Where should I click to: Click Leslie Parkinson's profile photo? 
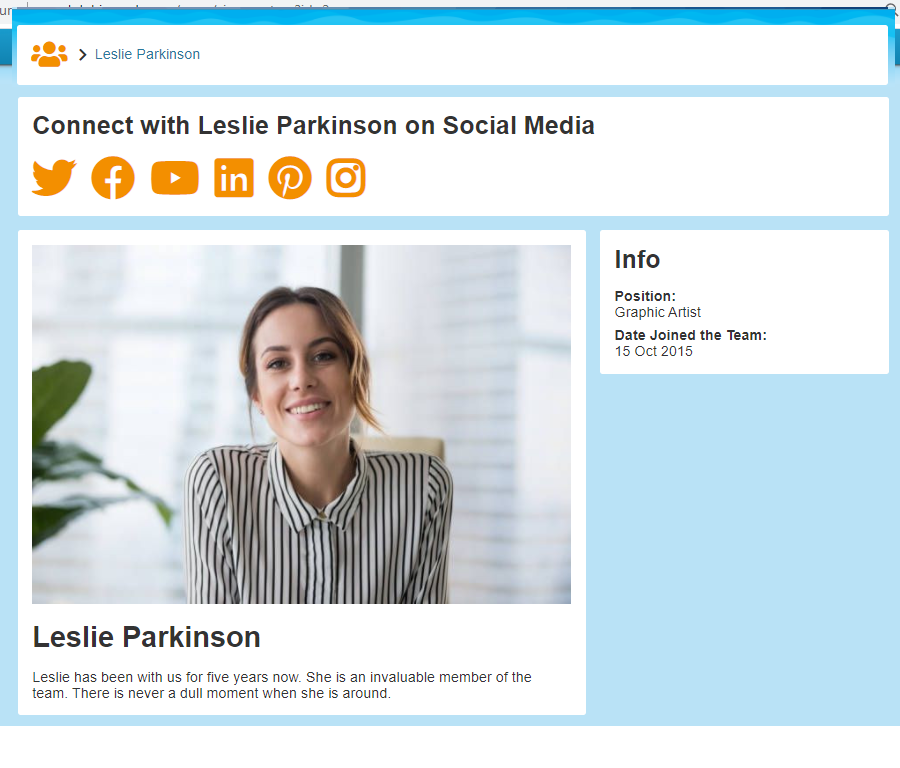[301, 424]
